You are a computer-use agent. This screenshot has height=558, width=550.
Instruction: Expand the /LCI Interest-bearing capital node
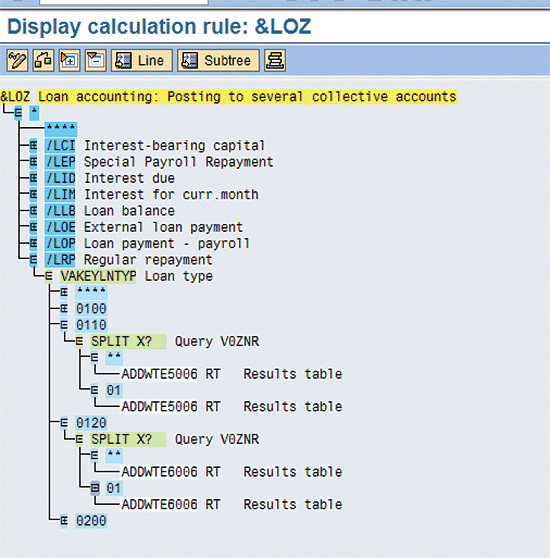pyautogui.click(x=33, y=146)
